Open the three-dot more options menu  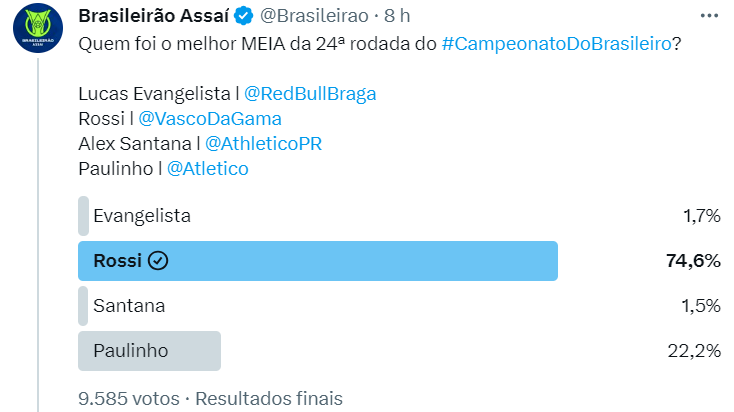[708, 16]
